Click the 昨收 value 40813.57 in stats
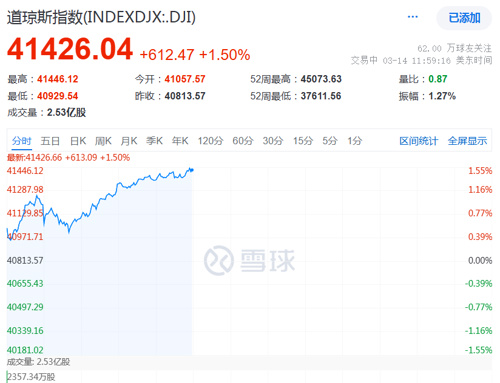This screenshot has width=500, height=383. [x=185, y=96]
